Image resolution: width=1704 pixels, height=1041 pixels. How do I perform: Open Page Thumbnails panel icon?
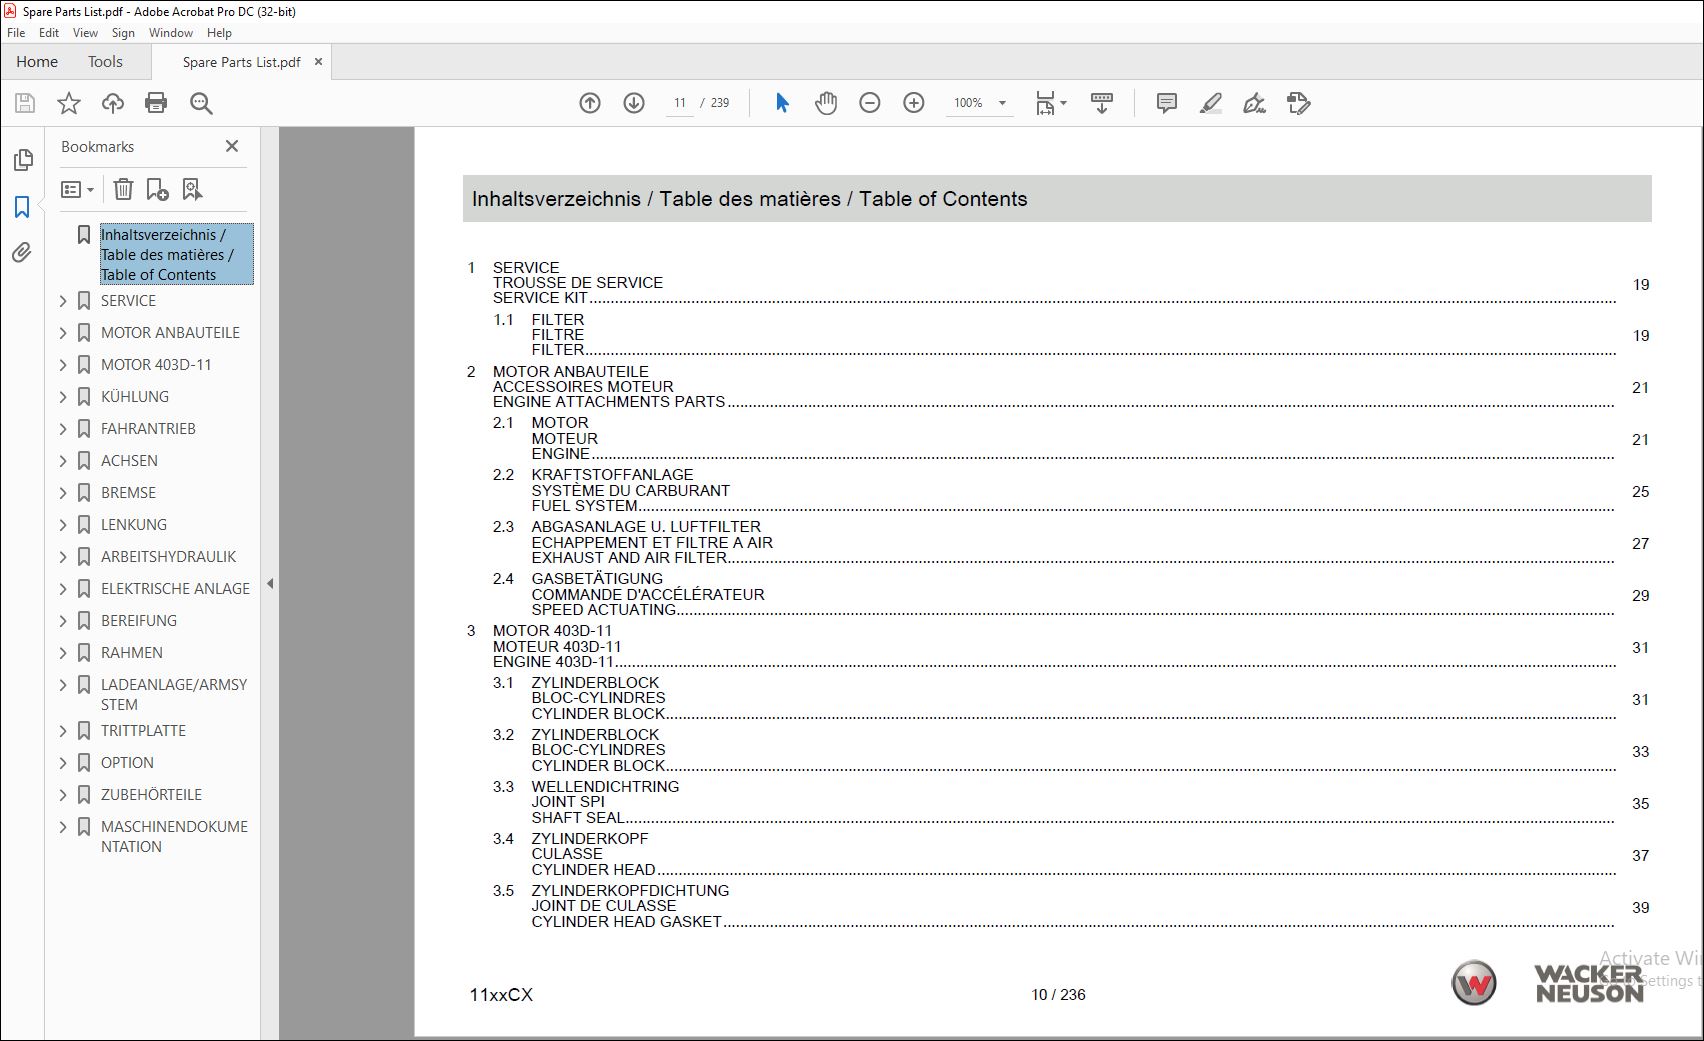point(22,160)
